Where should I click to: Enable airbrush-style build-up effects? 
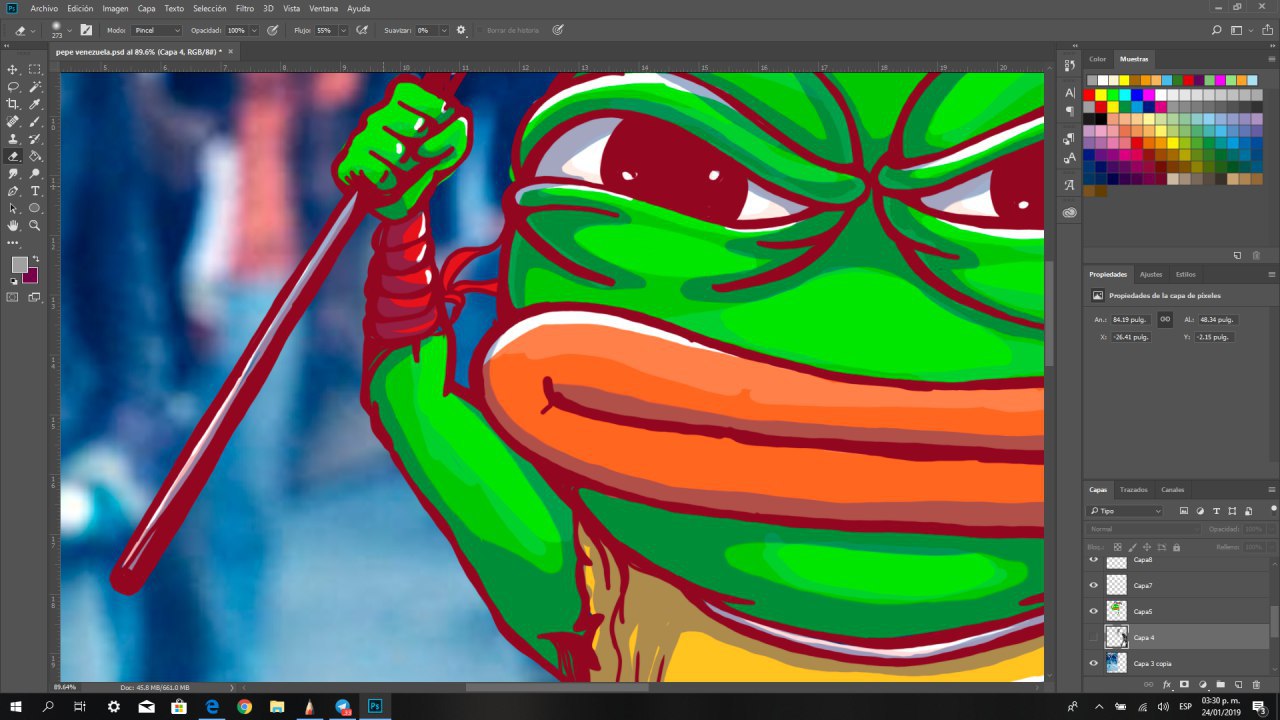(x=362, y=30)
